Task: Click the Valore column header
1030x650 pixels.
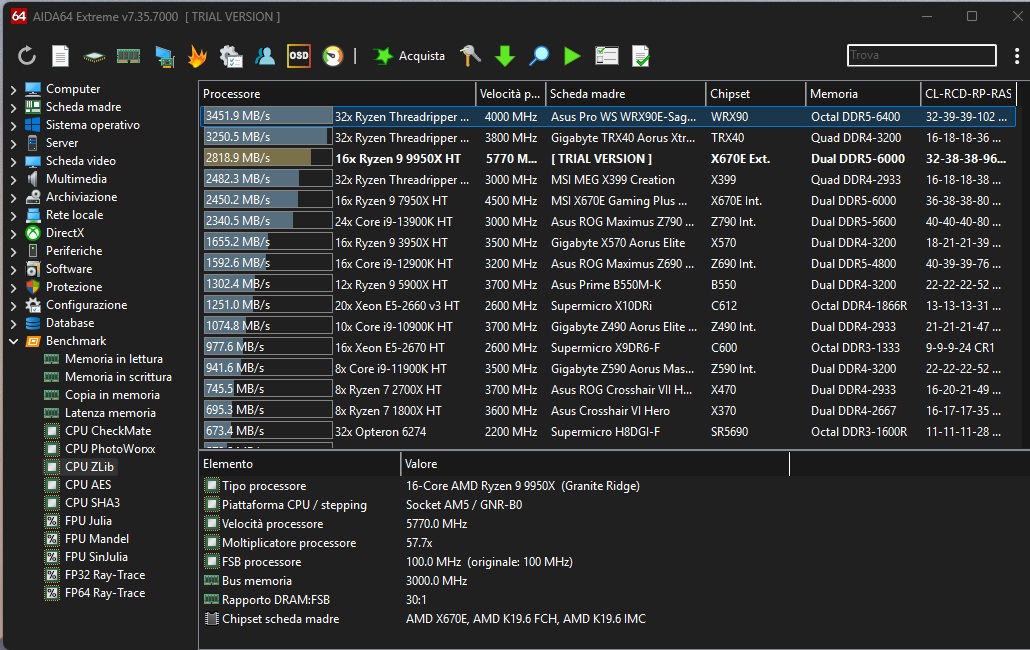Action: point(594,464)
